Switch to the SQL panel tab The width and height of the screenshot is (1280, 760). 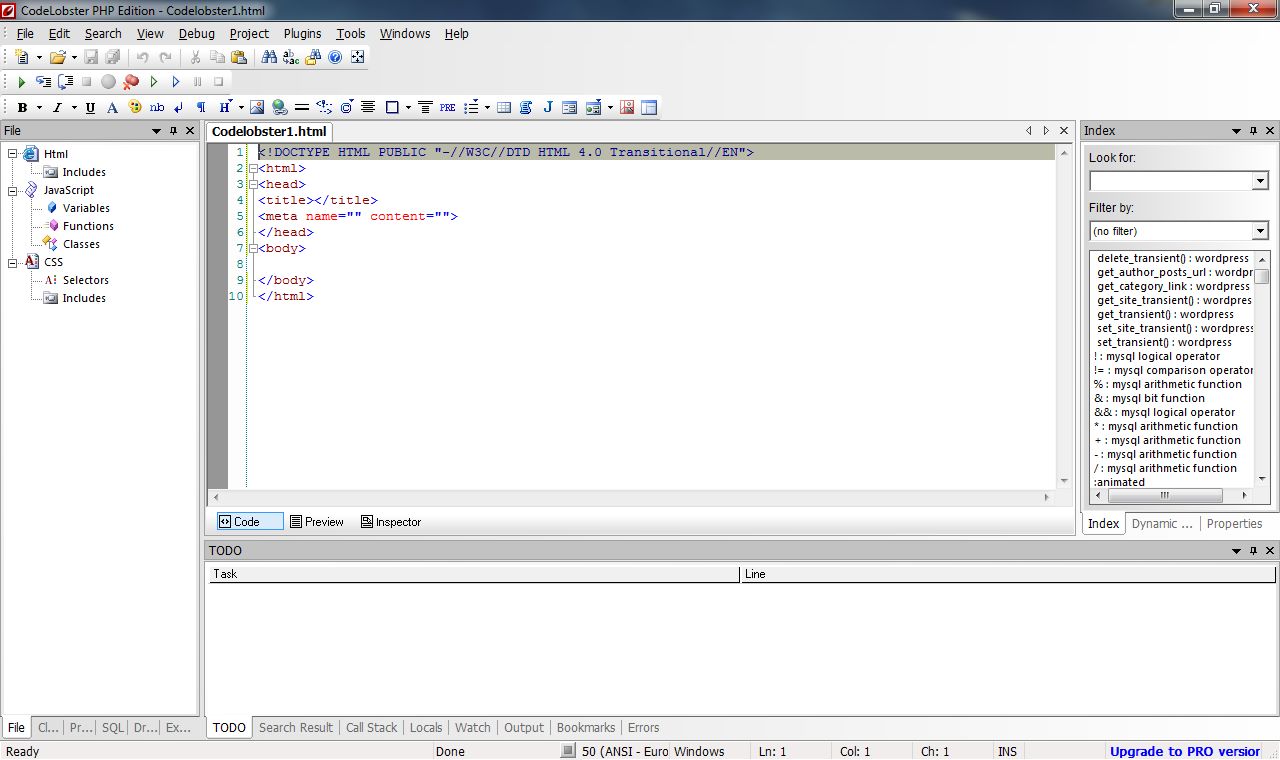coord(113,728)
